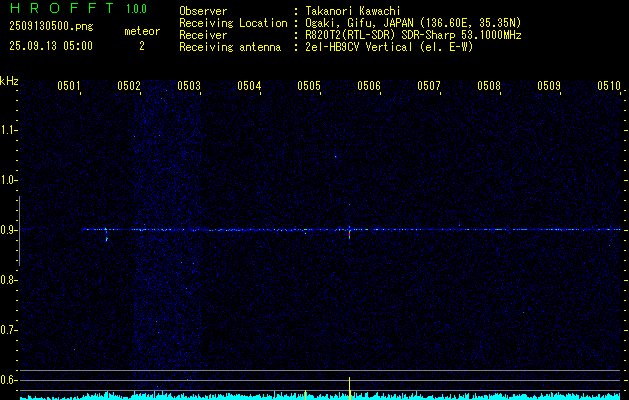Click the kHz axis unit label
This screenshot has width=629, height=400.
tap(9, 81)
